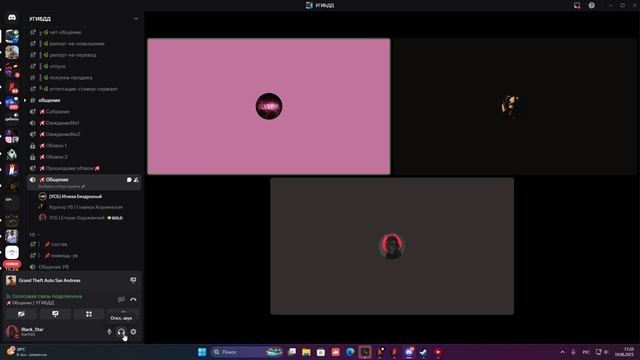Image resolution: width=640 pixels, height=360 pixels.
Task: Open Steam from taskbar
Action: [423, 352]
